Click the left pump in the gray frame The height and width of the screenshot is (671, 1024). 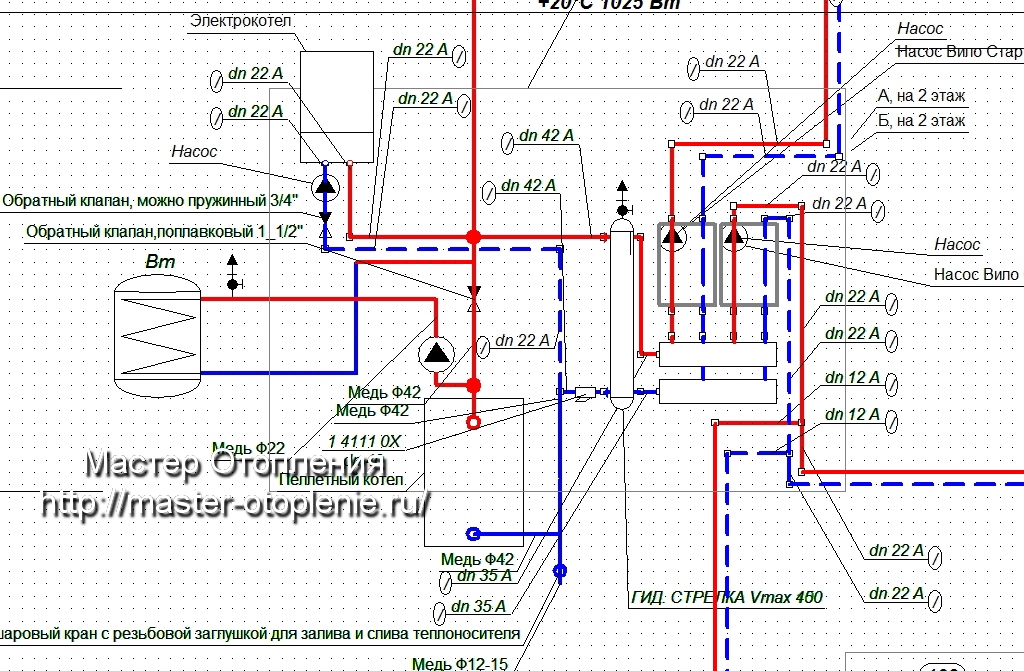[673, 237]
